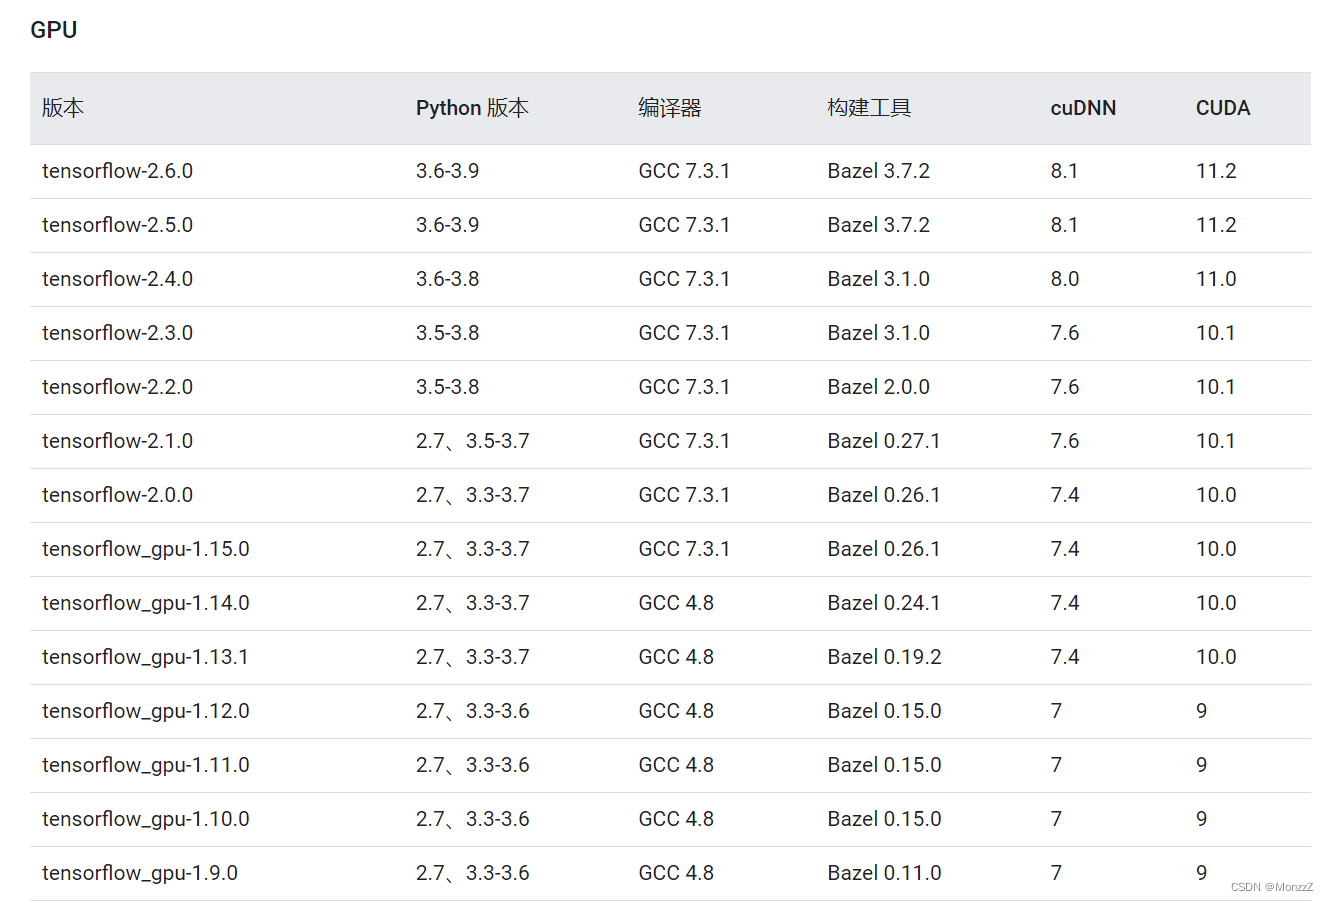Viewport: 1329px width, 901px height.
Task: Click CUDA 11.2 in tensorflow-2.5.0 row
Action: [1216, 225]
